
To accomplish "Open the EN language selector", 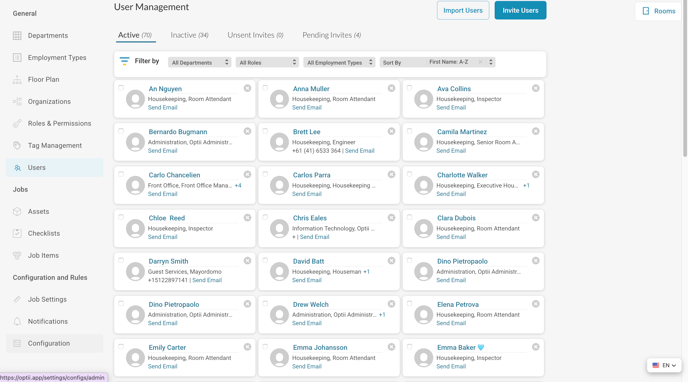I will 664,365.
